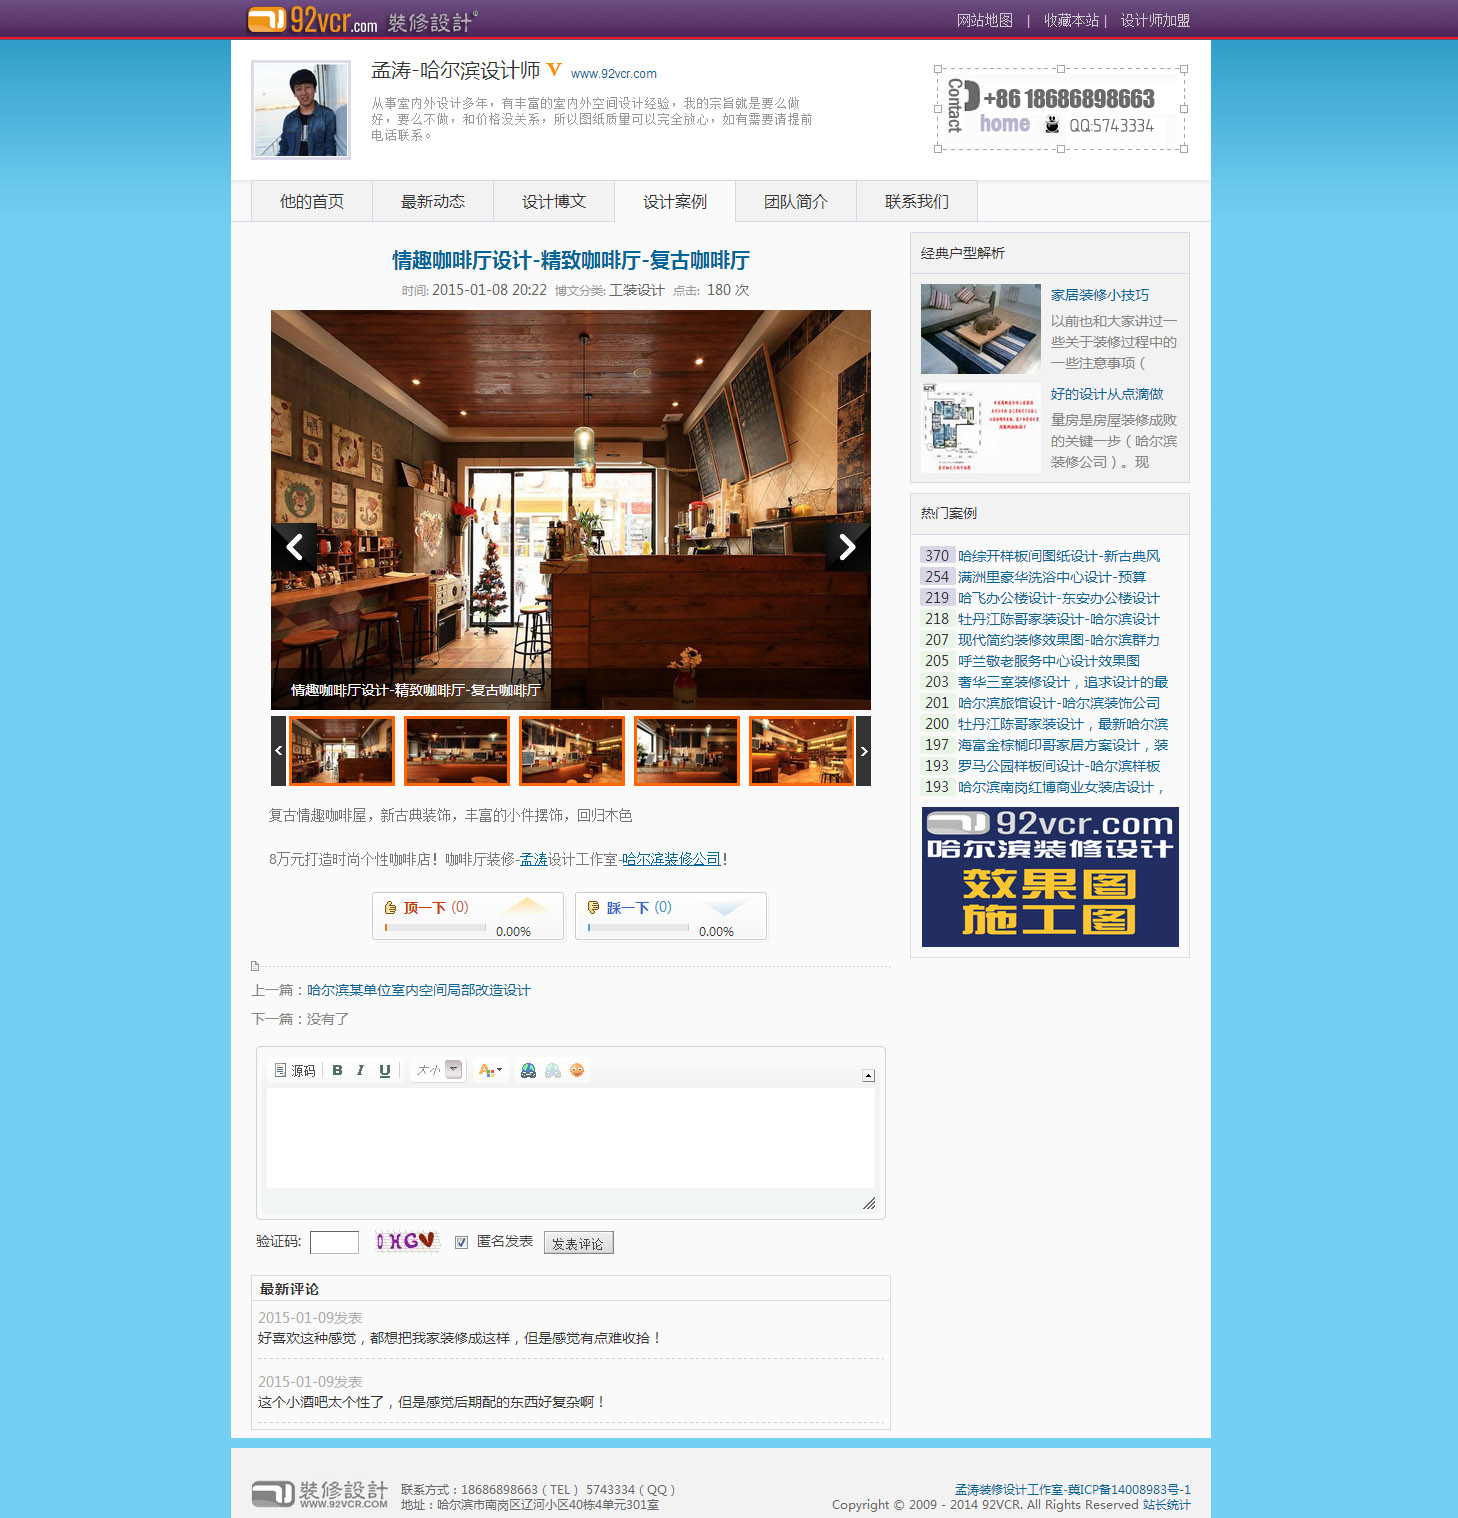
Task: Select the third café thumbnail
Action: pyautogui.click(x=572, y=751)
